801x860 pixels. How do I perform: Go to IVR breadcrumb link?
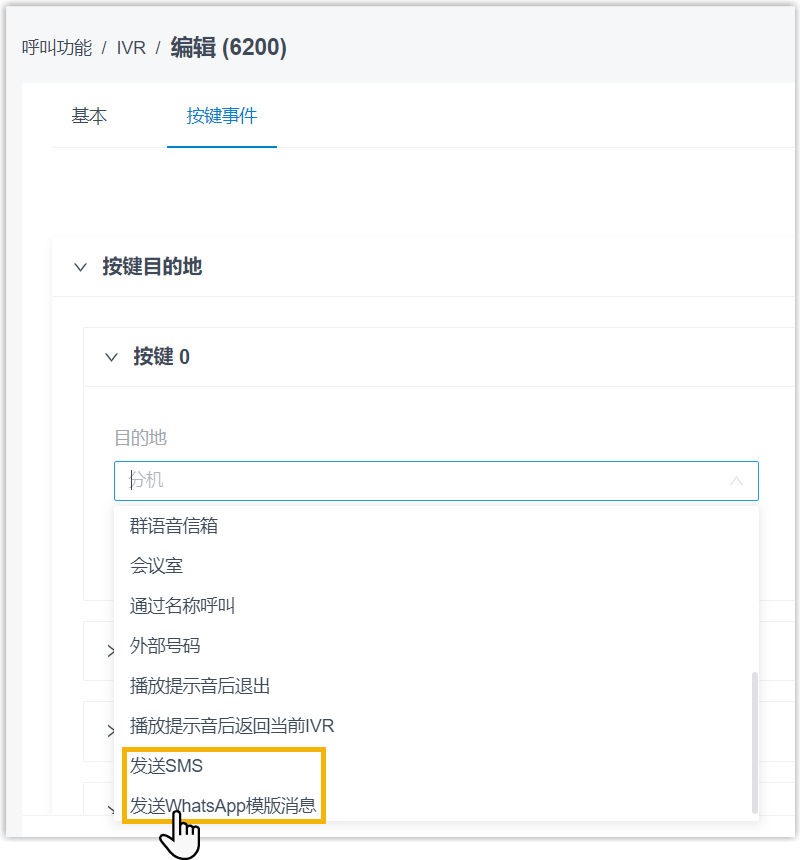(x=131, y=48)
